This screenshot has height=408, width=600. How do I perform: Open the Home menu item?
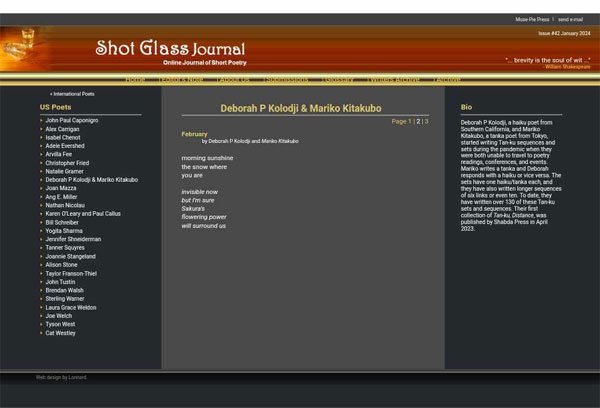point(135,80)
